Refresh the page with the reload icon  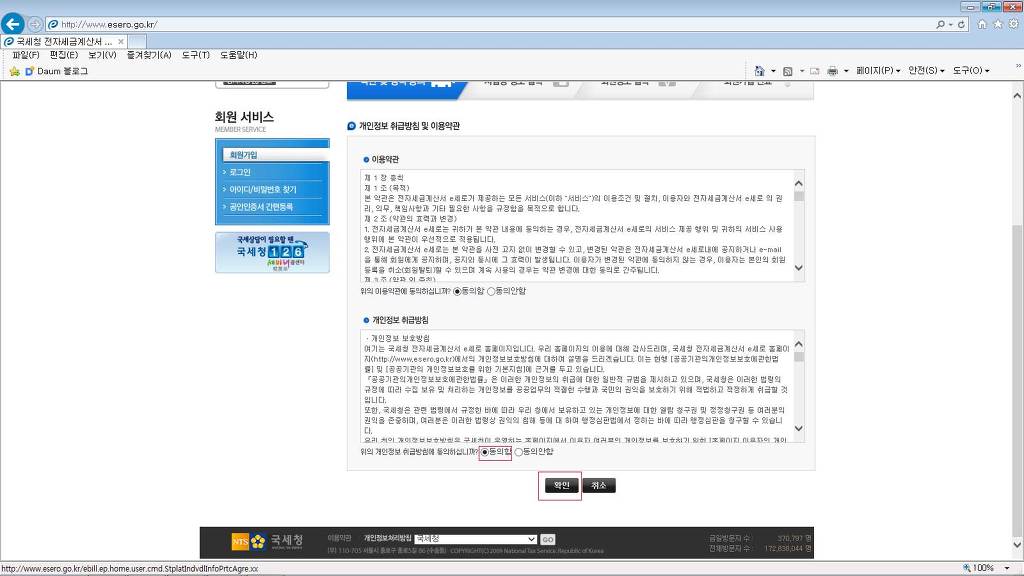pos(961,24)
